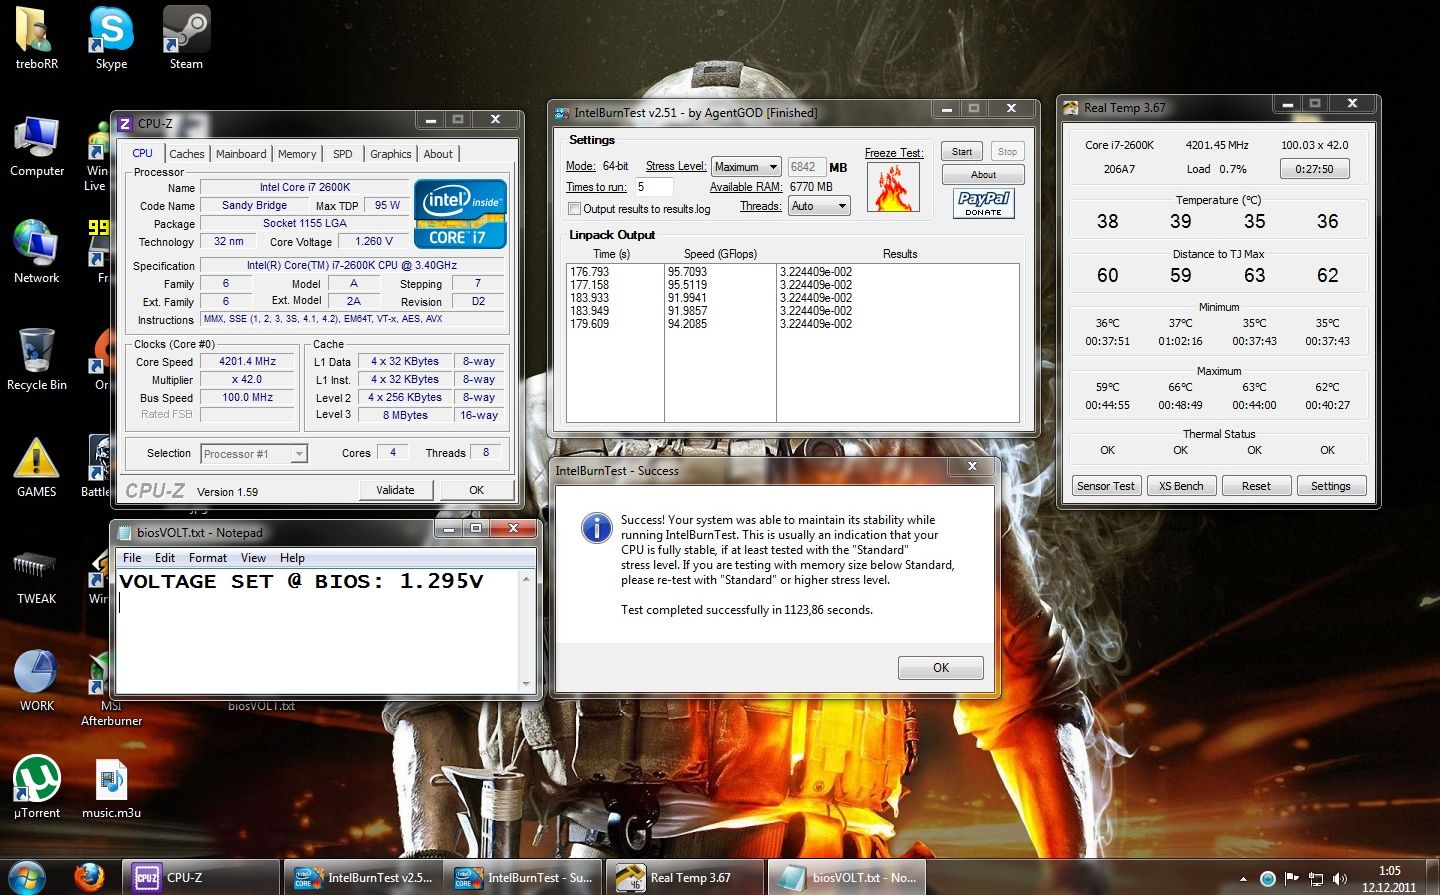
Task: Show hidden system tray icons
Action: (1244, 879)
